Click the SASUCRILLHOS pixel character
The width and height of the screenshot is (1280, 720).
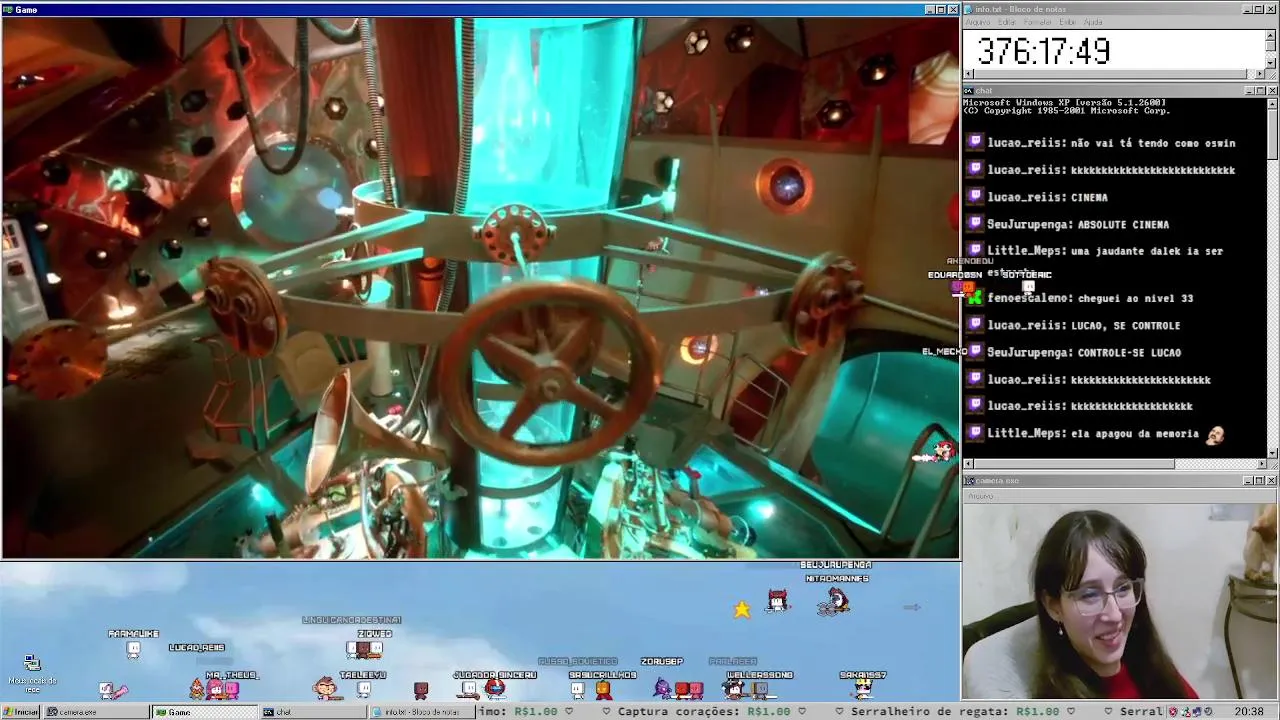603,688
